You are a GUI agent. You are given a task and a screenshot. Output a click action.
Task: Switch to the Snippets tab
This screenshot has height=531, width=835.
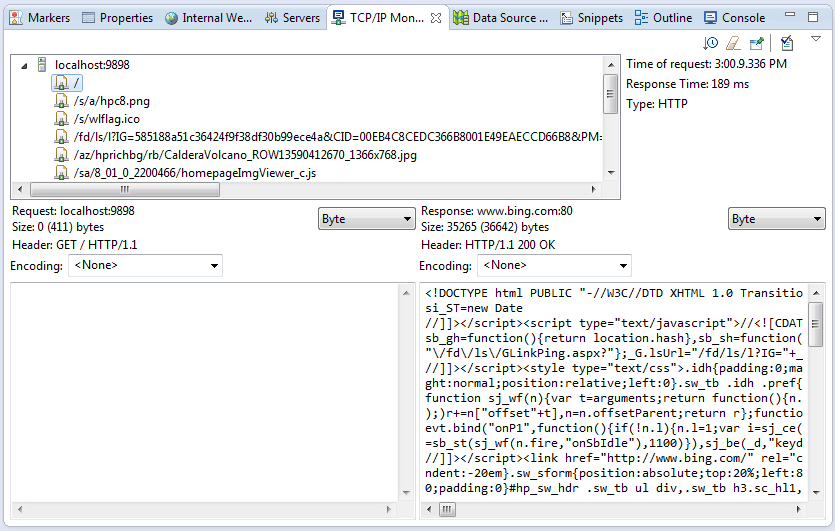(x=591, y=18)
